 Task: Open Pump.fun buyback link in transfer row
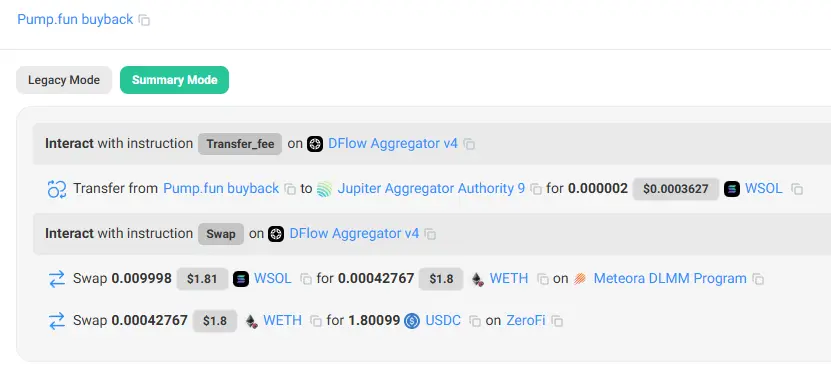pos(221,189)
